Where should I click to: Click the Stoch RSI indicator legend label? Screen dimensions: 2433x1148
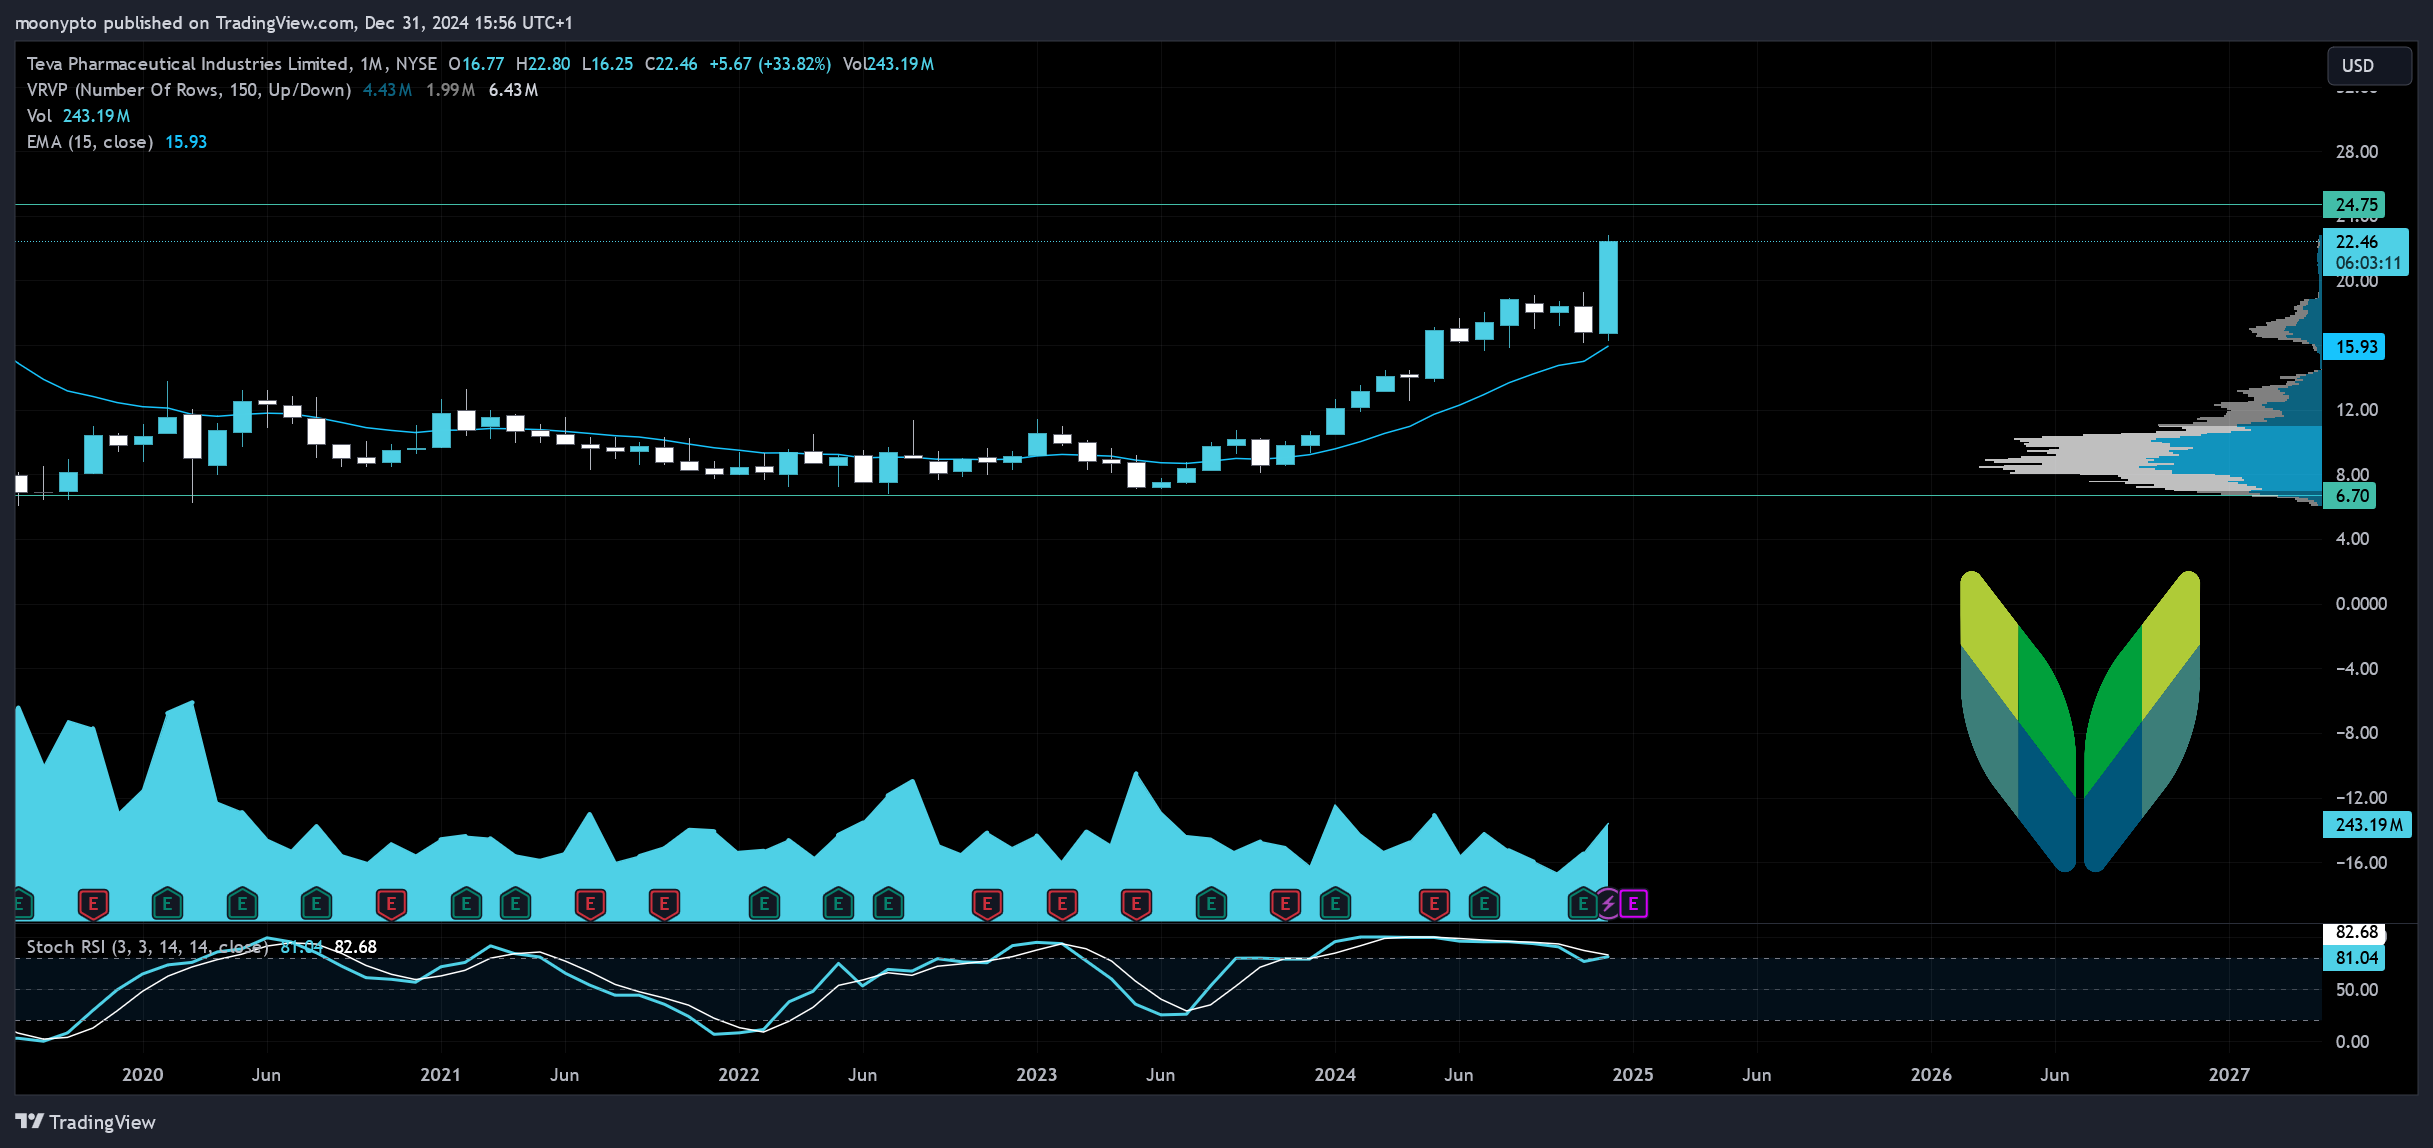click(148, 947)
